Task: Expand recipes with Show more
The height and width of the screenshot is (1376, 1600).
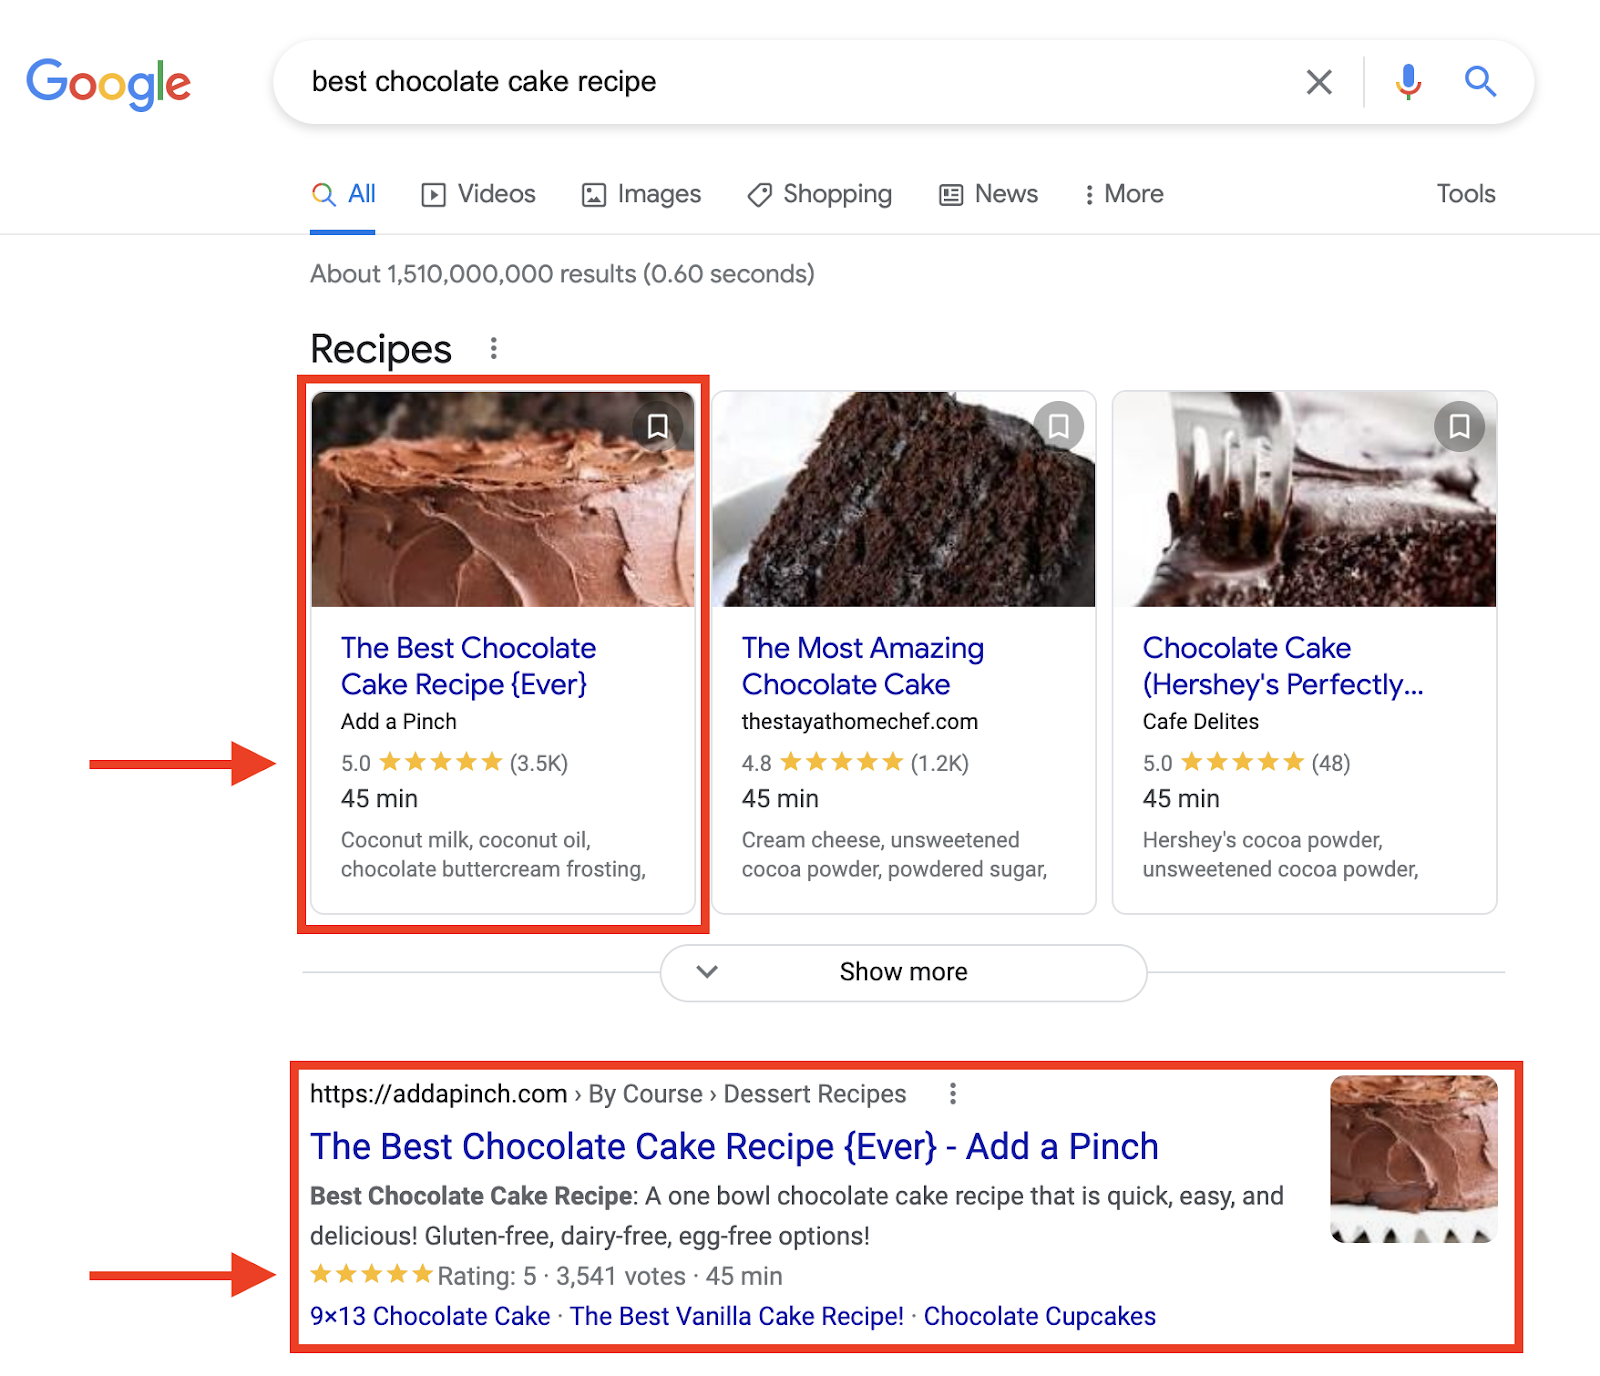Action: tap(903, 972)
